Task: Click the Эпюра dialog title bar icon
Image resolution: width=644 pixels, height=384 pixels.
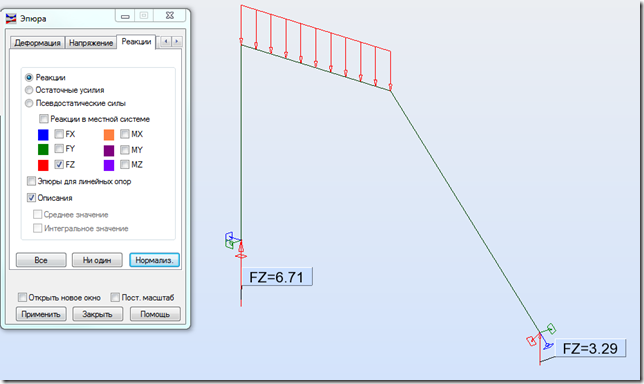Action: [11, 18]
